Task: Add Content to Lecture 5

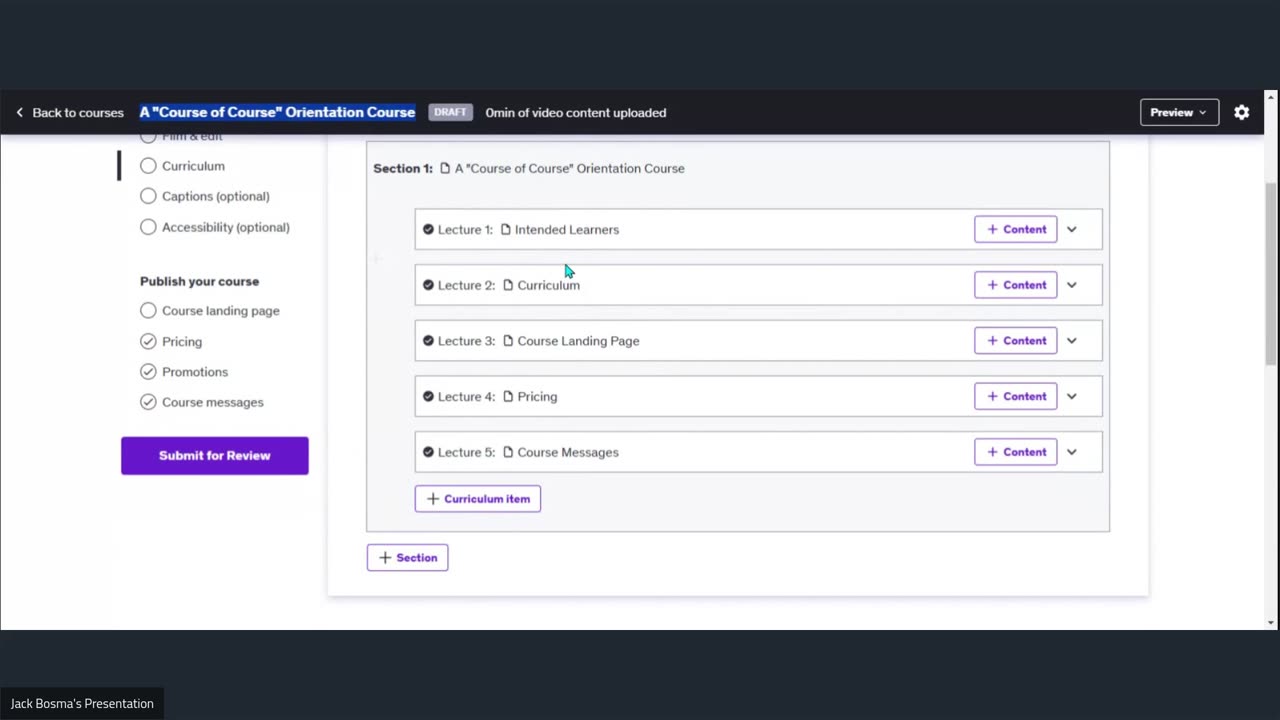Action: click(x=1016, y=452)
